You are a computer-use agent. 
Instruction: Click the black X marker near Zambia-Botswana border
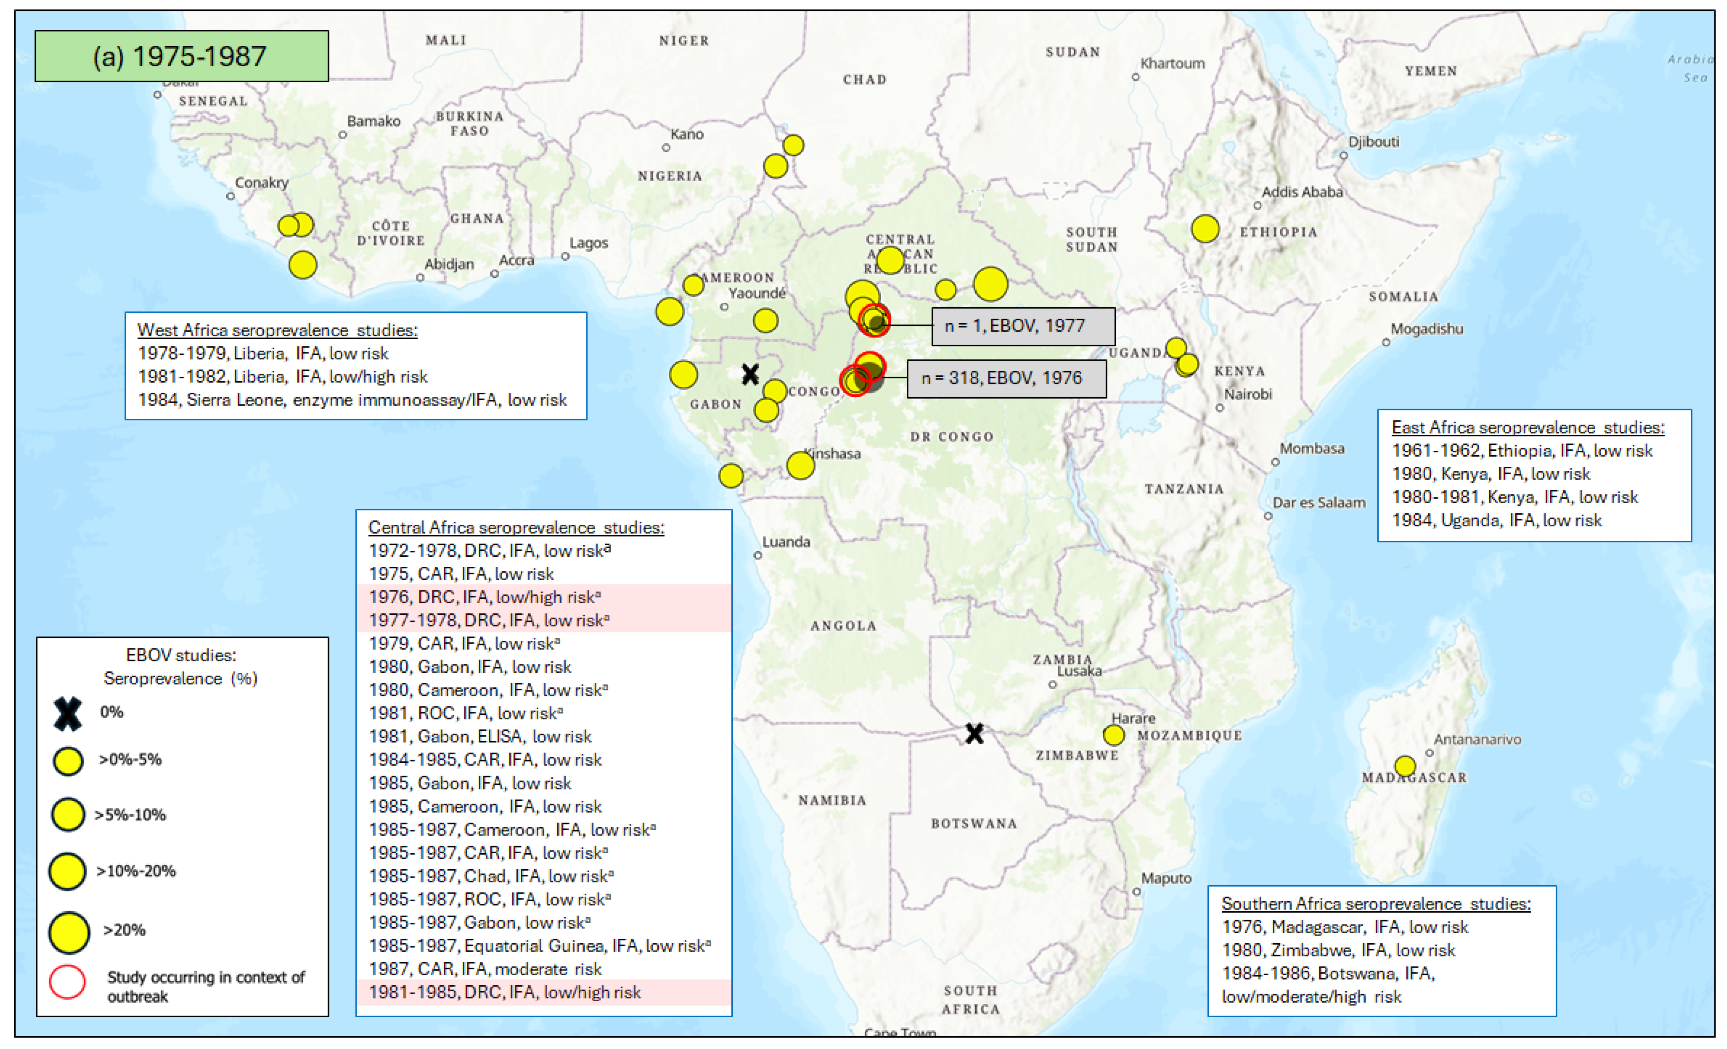[974, 734]
